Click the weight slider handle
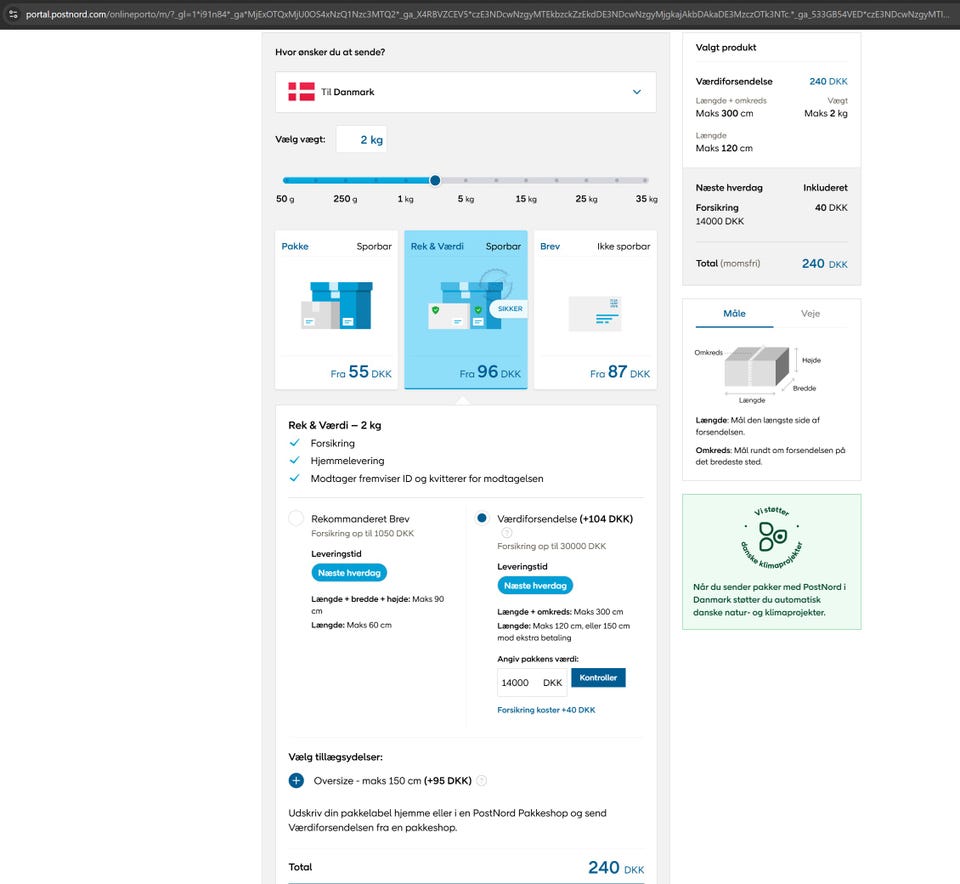 [435, 180]
